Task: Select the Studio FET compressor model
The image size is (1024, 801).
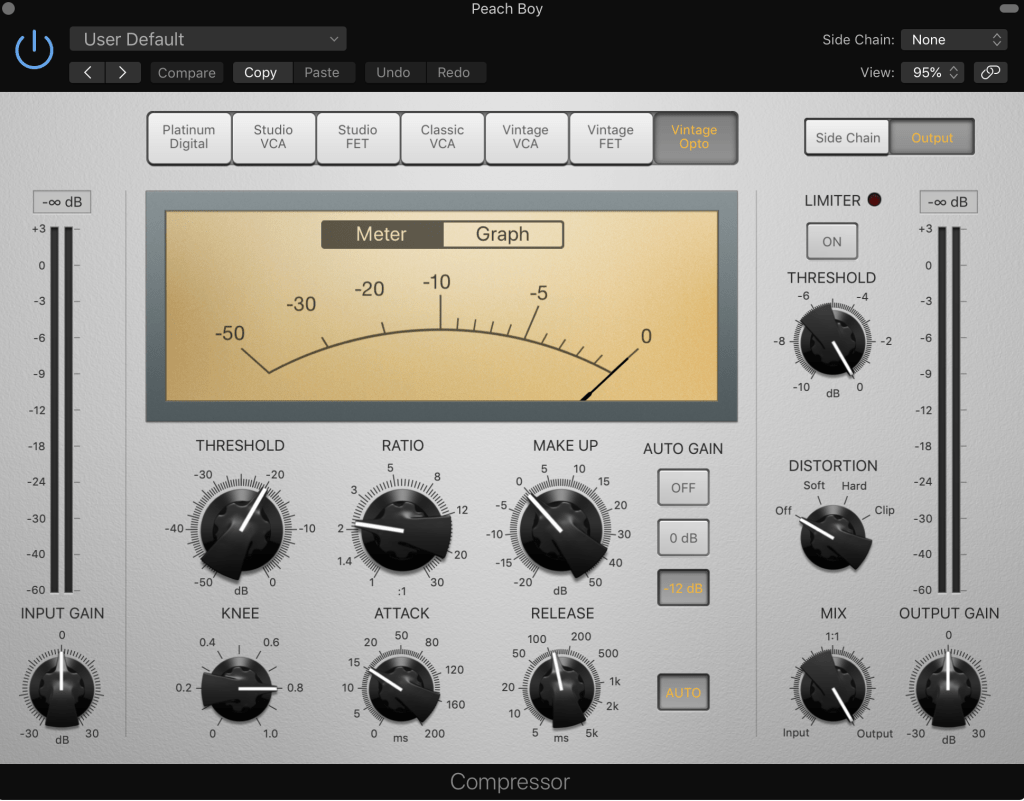Action: (358, 137)
